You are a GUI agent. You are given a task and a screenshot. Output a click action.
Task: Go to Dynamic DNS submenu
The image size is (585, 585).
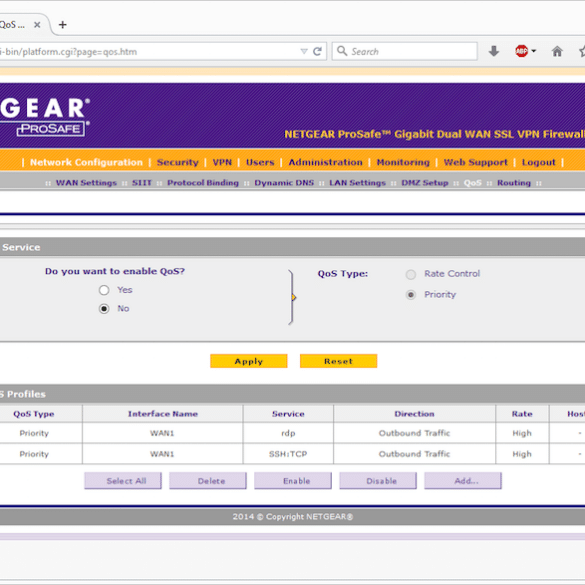point(284,183)
